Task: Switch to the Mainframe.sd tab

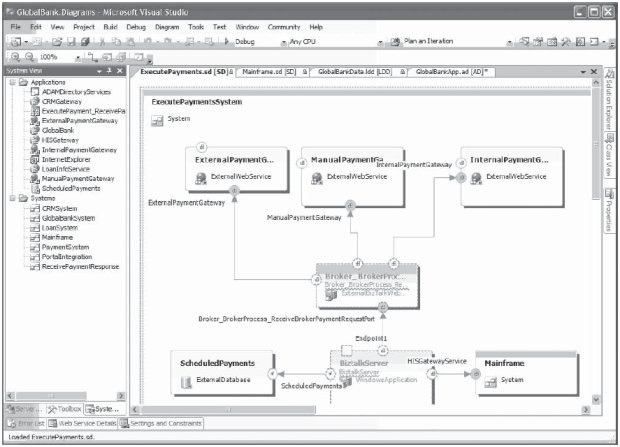Action: pyautogui.click(x=274, y=72)
